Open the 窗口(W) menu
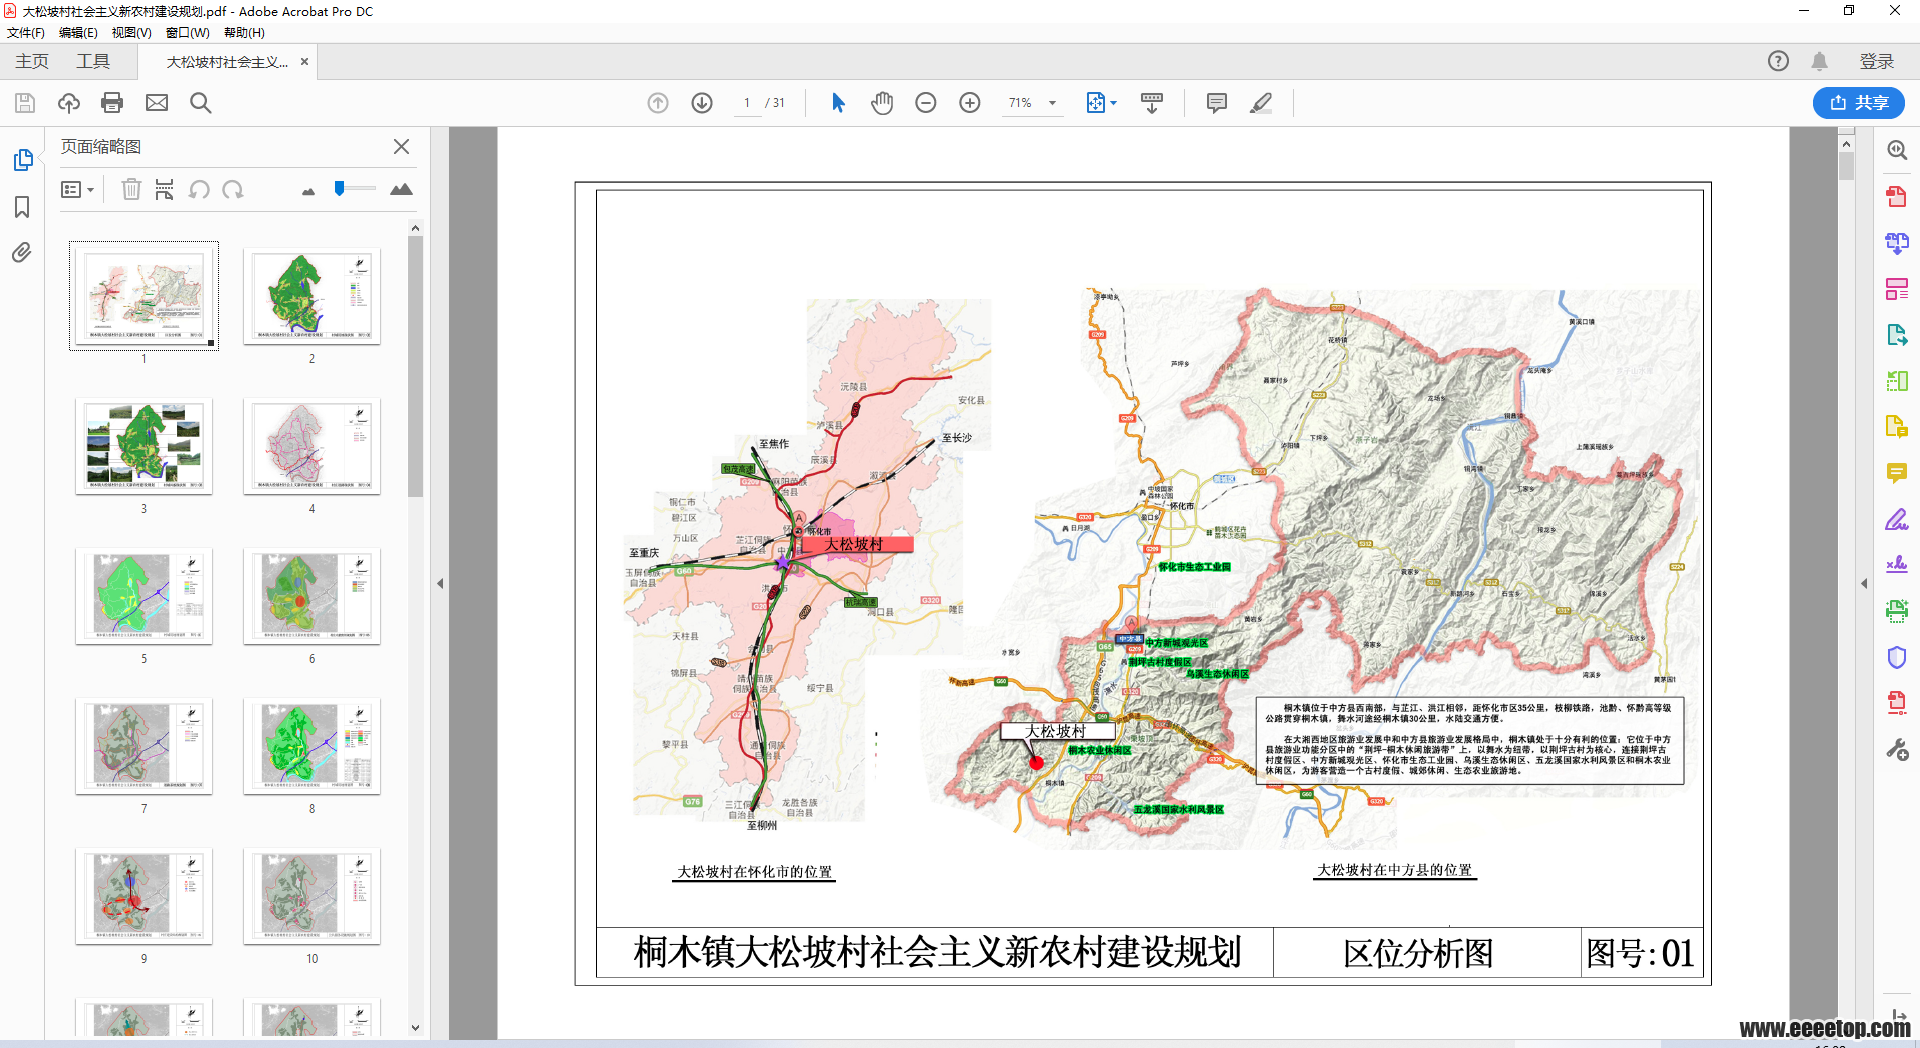 (187, 33)
